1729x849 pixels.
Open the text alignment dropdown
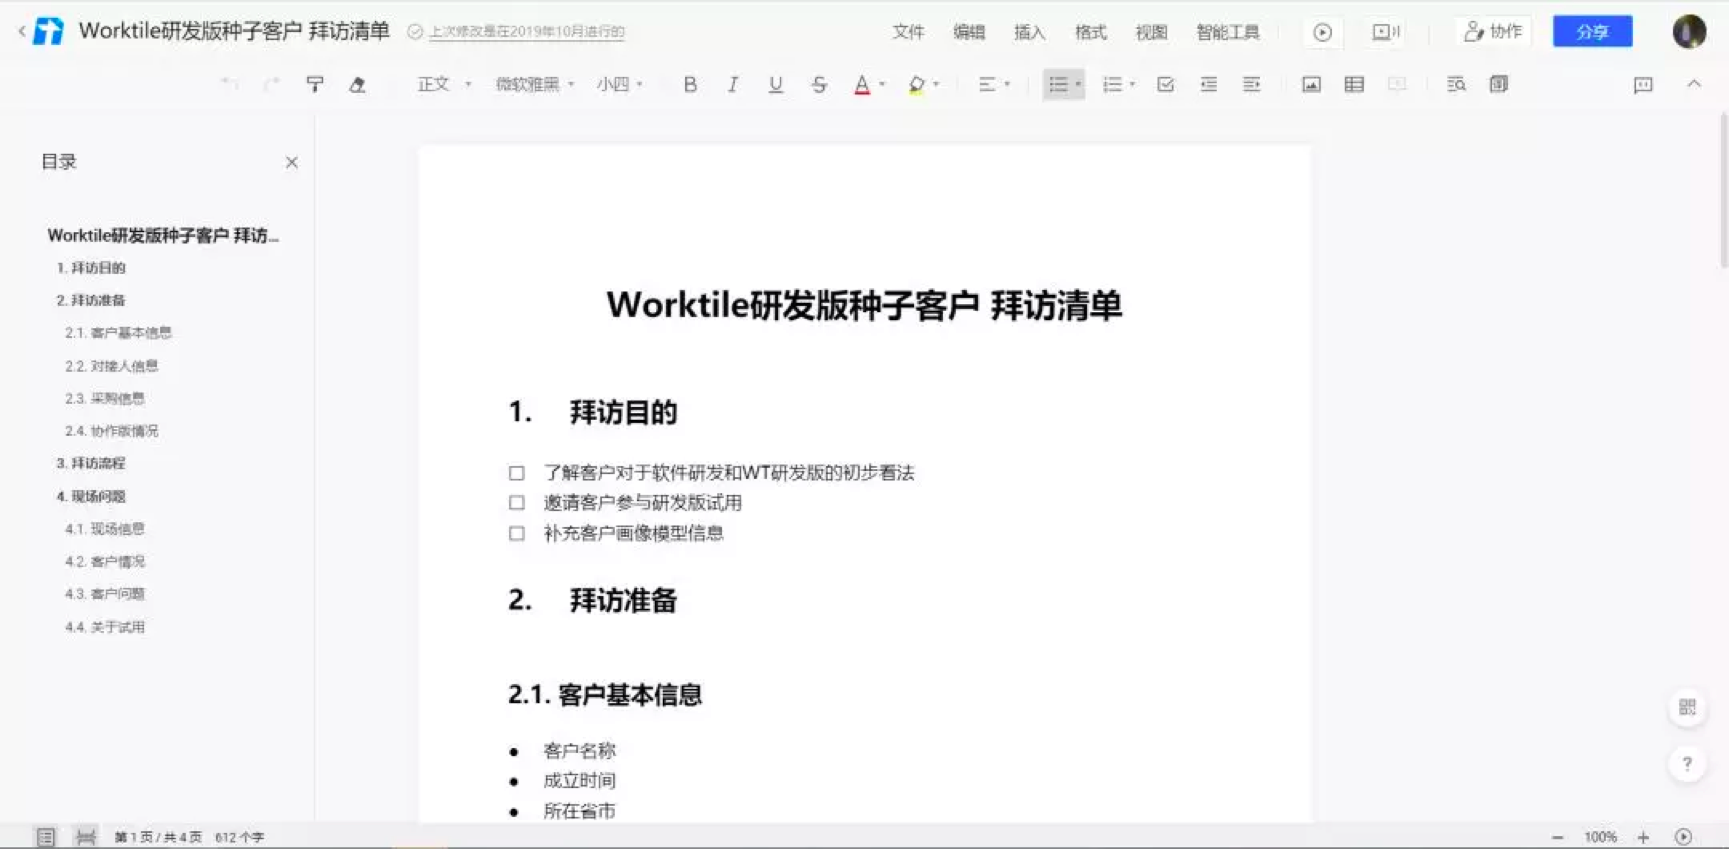[994, 85]
